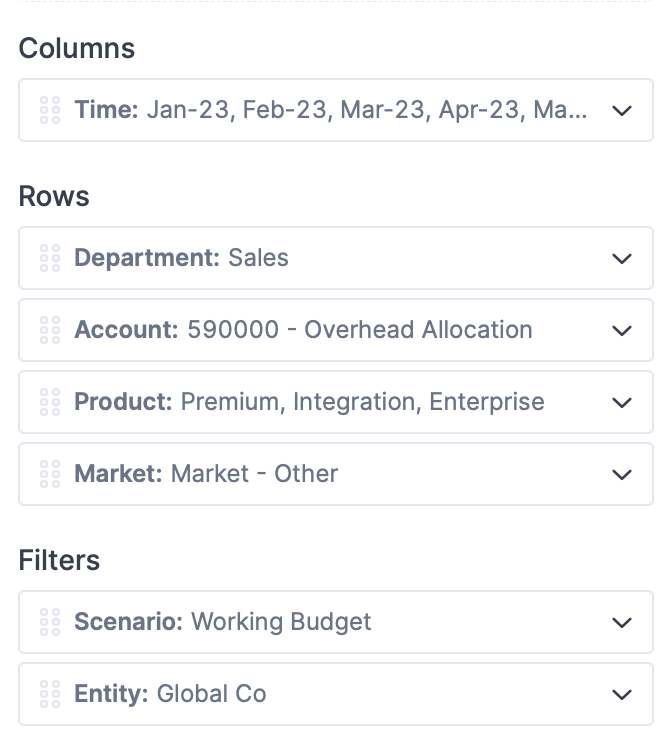Expand the Entity: Global Co chevron

(x=622, y=694)
